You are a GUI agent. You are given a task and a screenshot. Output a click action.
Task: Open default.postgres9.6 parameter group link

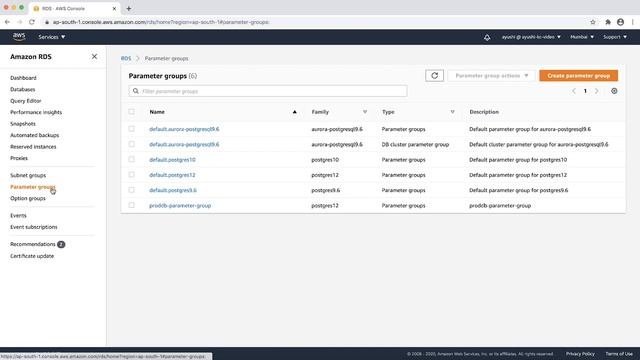(173, 190)
